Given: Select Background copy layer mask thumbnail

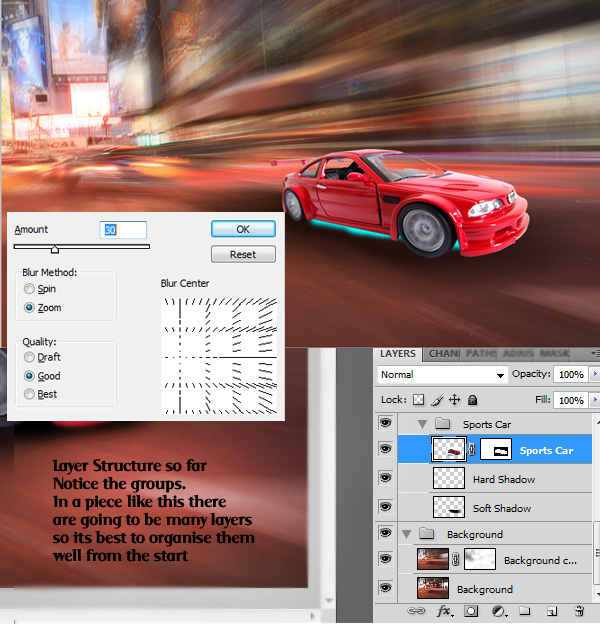Looking at the screenshot, I should click(x=480, y=559).
